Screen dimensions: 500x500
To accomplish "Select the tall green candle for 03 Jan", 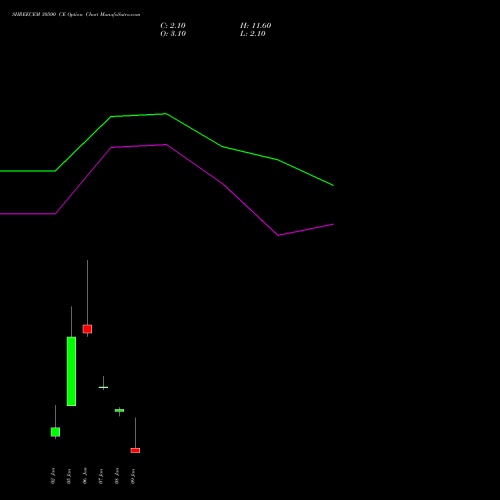I will pos(71,371).
